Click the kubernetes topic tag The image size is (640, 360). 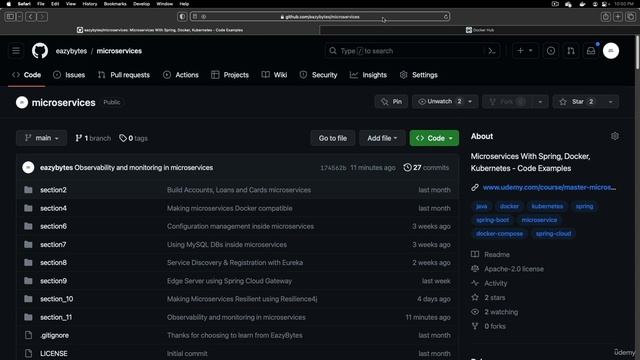tap(547, 206)
